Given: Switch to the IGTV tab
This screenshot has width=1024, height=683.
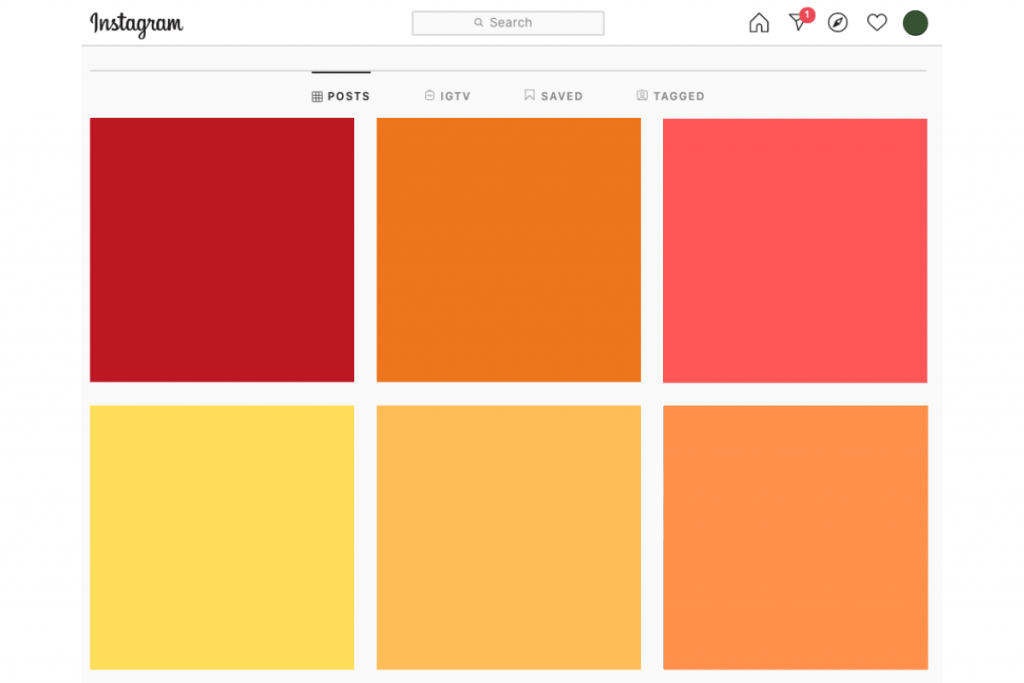Looking at the screenshot, I should click(x=447, y=96).
